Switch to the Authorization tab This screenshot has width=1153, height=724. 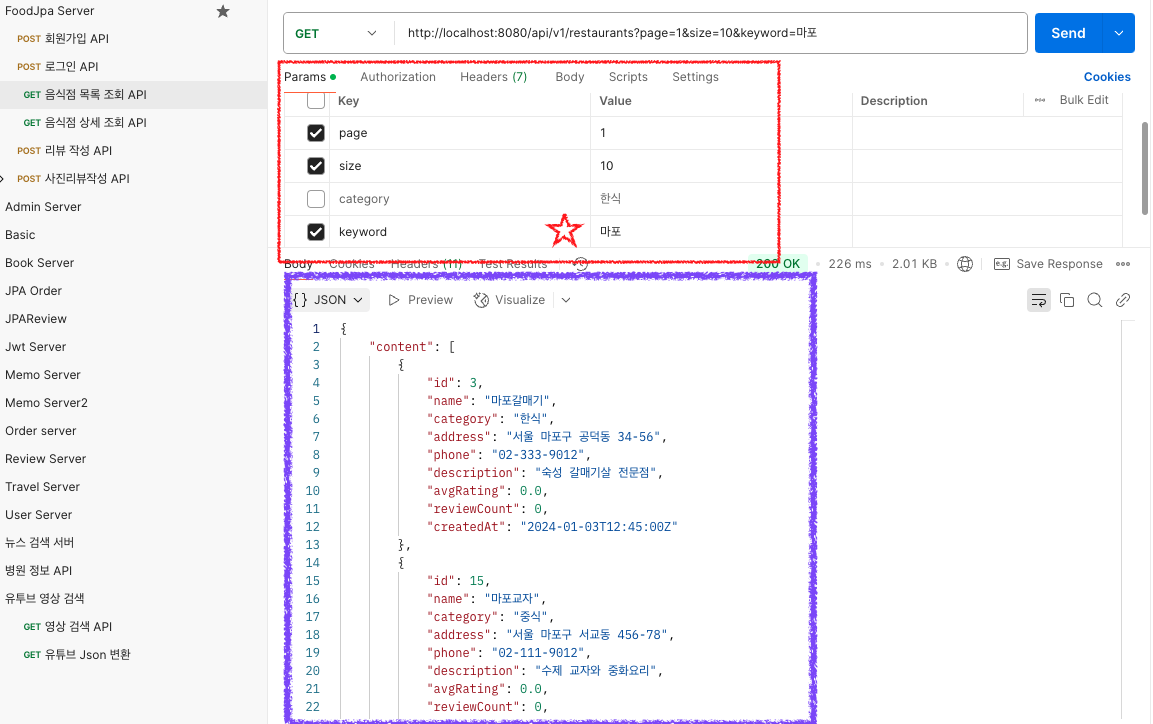click(398, 77)
